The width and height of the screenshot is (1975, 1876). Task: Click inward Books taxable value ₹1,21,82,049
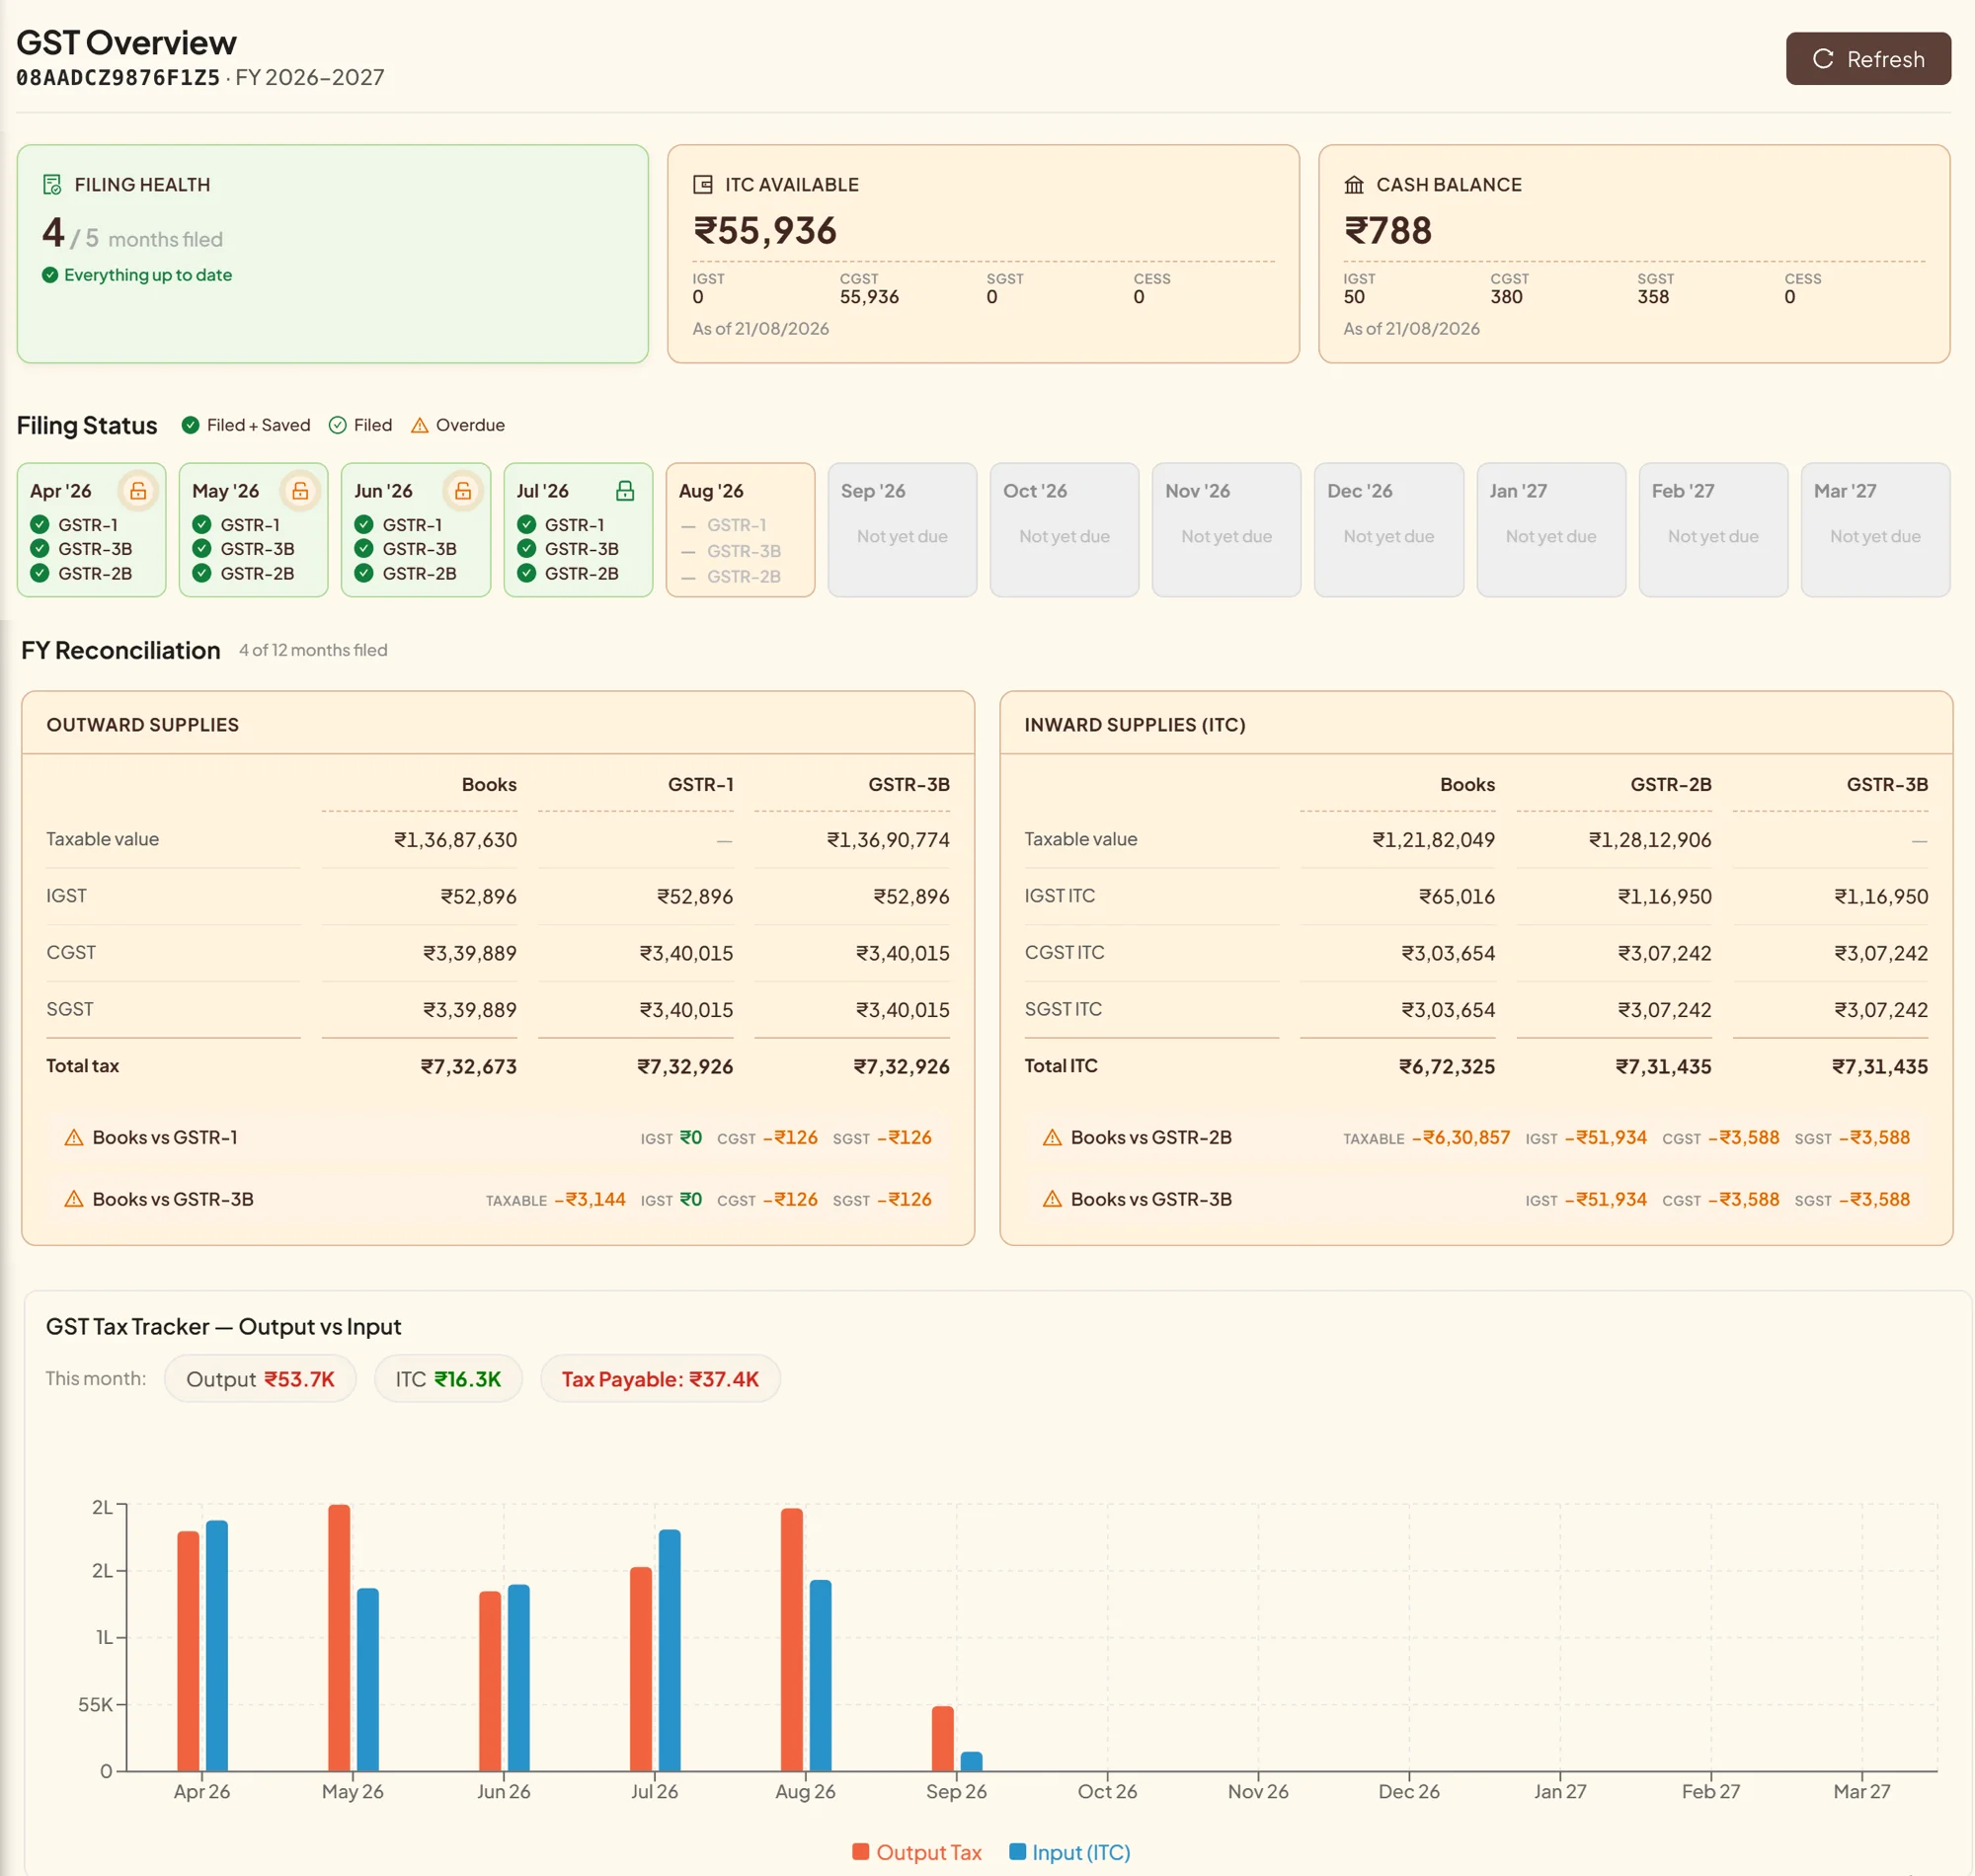[x=1433, y=840]
